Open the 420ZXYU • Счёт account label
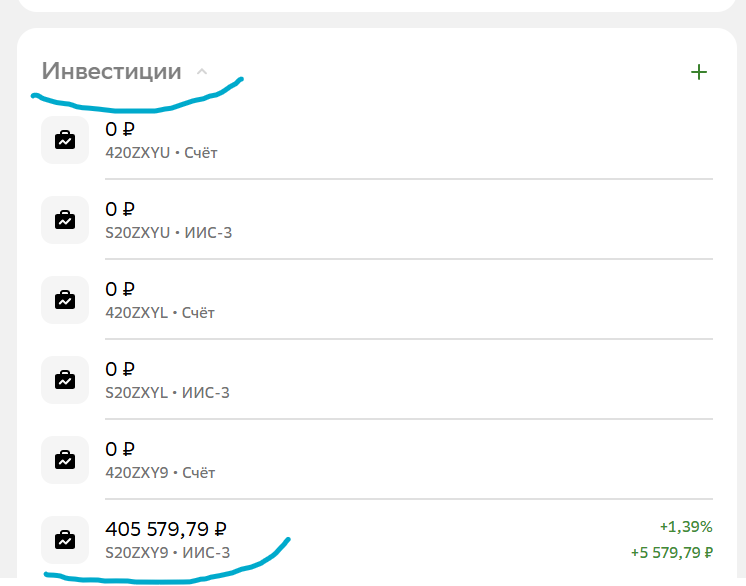This screenshot has width=746, height=586. point(161,153)
